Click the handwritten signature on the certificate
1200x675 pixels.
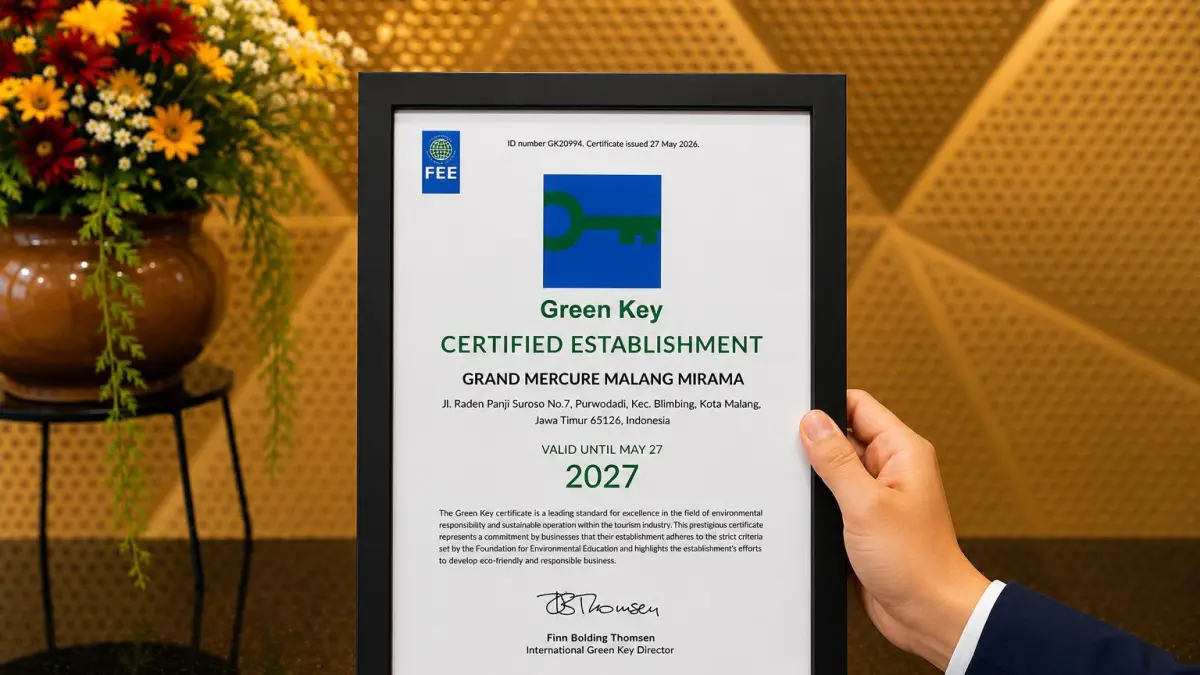tap(599, 605)
